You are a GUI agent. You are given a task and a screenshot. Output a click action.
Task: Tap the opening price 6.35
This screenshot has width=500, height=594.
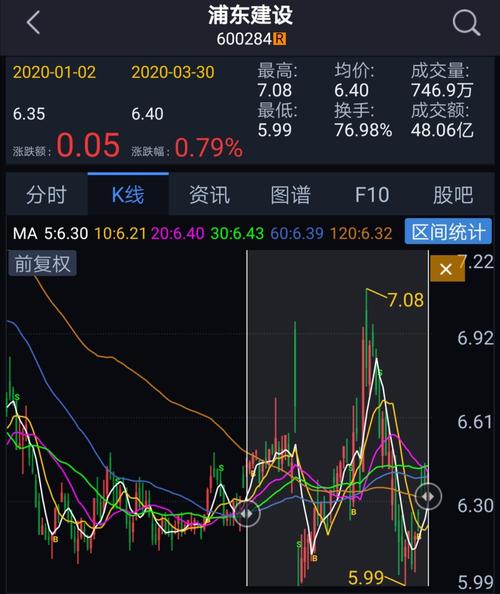(x=29, y=114)
